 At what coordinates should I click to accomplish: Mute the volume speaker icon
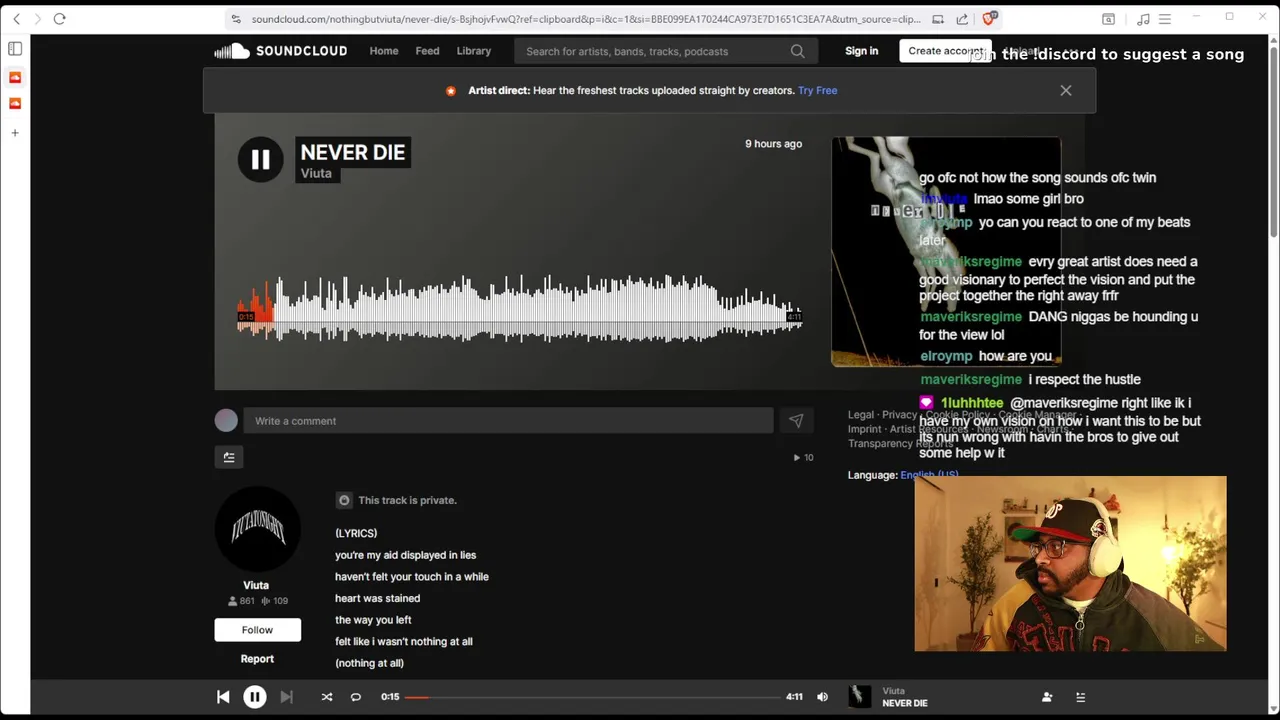point(822,697)
